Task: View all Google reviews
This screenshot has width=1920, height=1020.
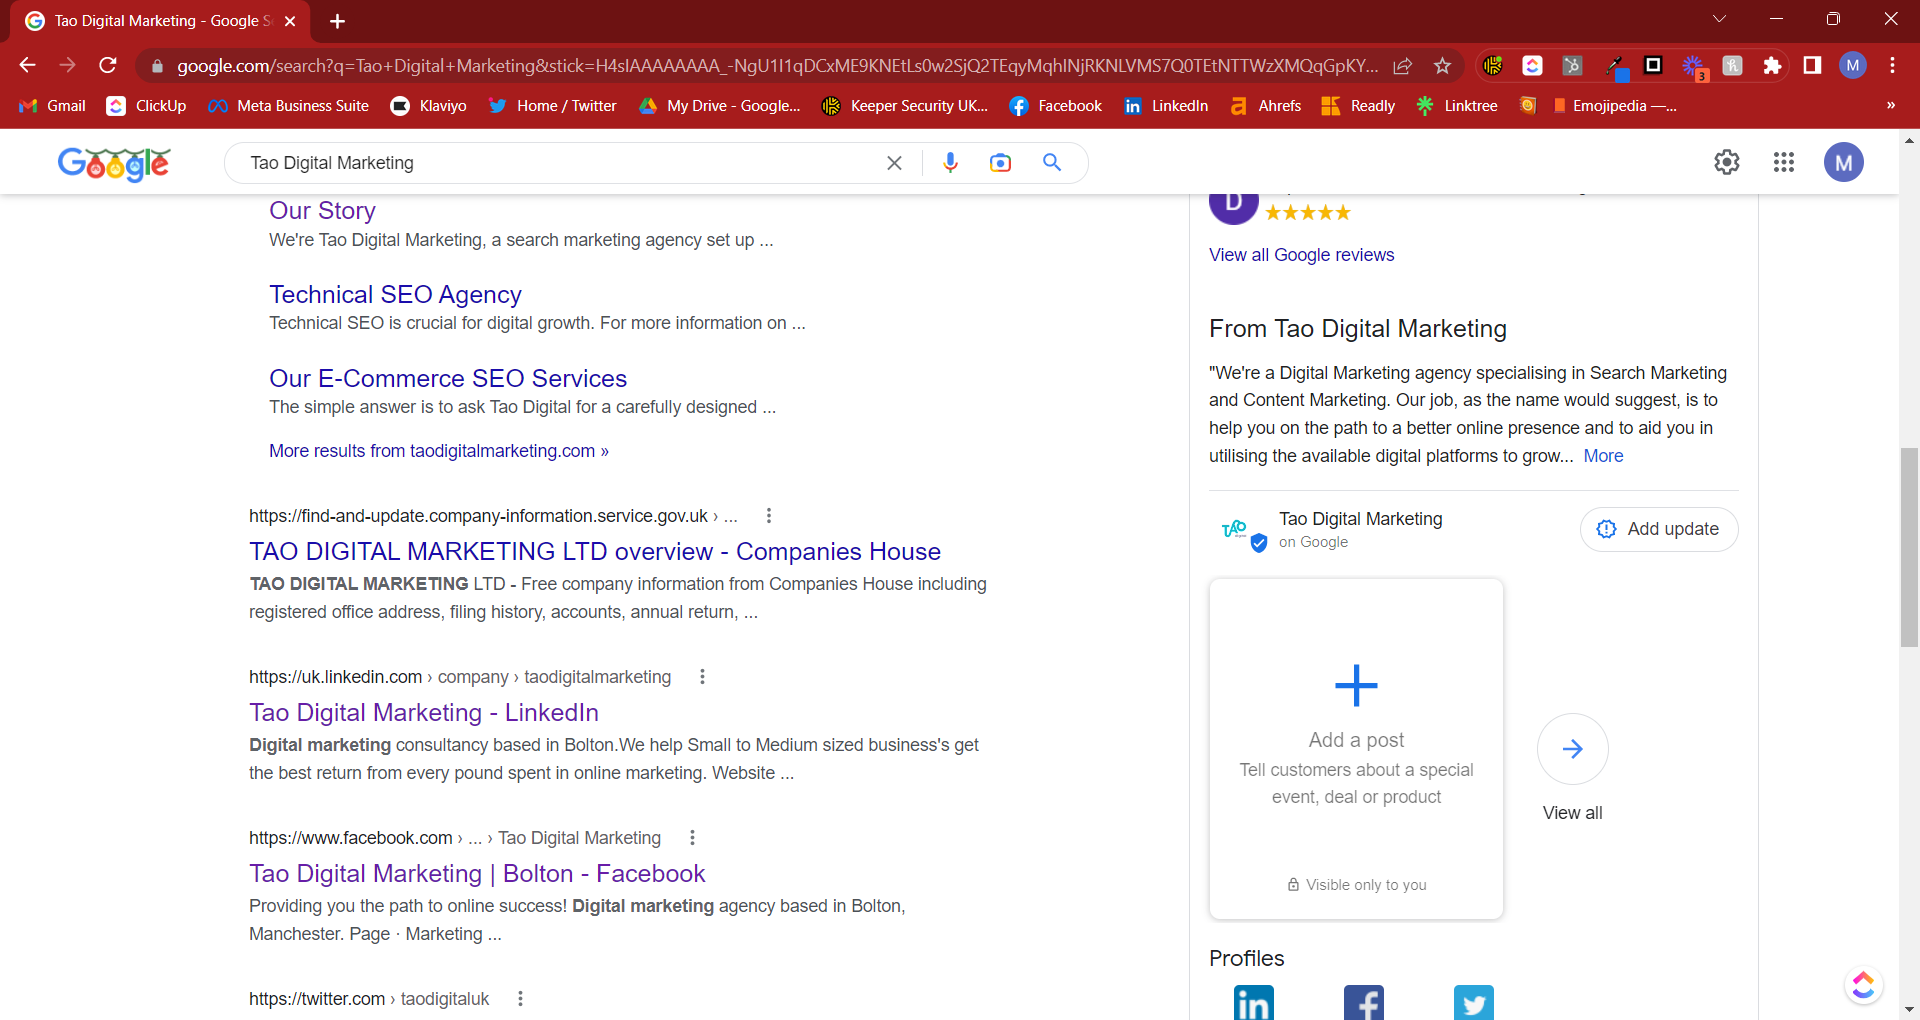Action: (1301, 255)
